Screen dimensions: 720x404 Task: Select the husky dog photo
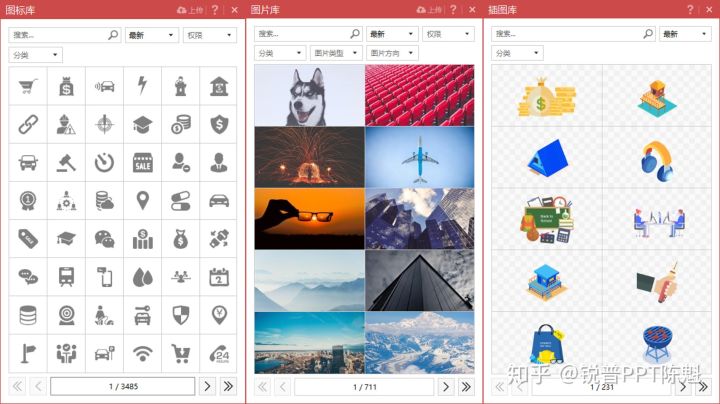coord(309,96)
